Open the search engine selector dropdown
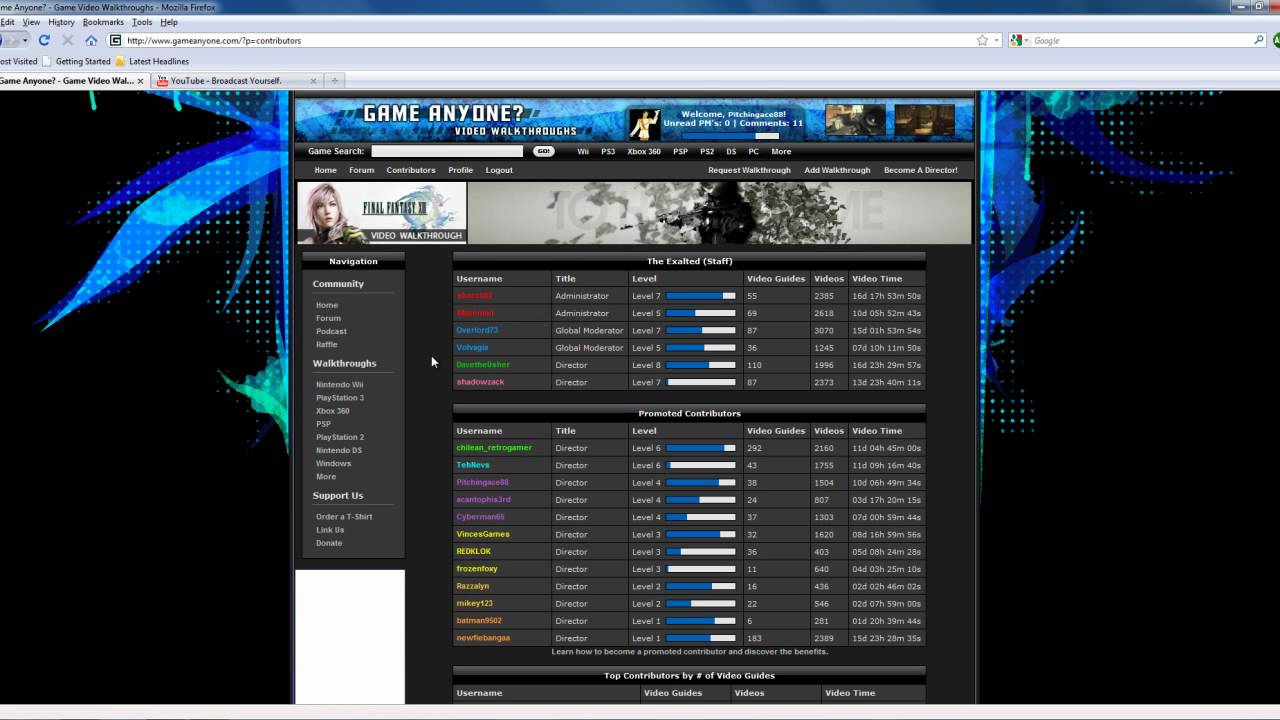Viewport: 1280px width, 720px height. click(x=1020, y=40)
